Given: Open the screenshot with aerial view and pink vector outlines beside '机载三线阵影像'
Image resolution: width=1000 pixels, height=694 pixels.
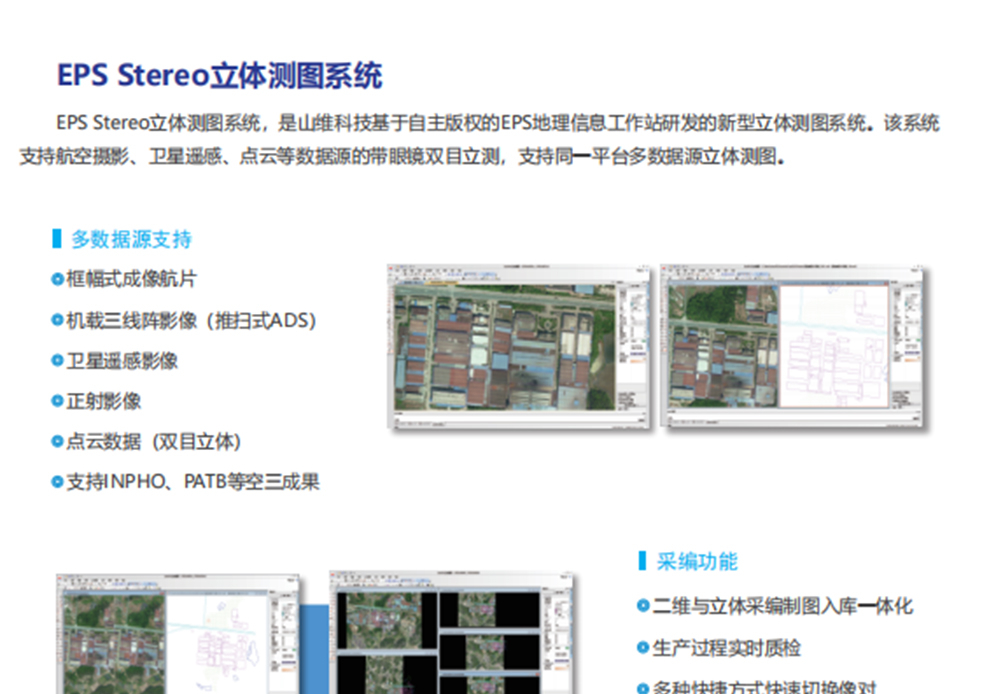Looking at the screenshot, I should tap(792, 347).
